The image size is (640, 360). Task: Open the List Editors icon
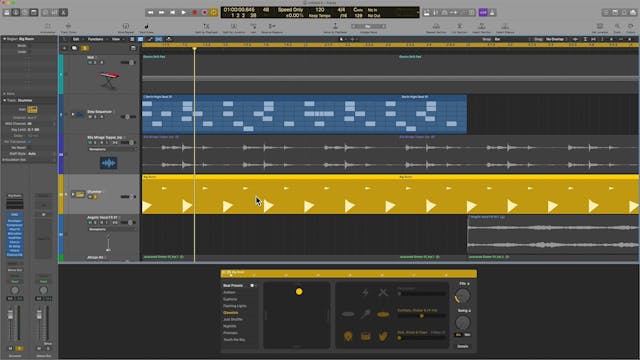pyautogui.click(x=606, y=13)
